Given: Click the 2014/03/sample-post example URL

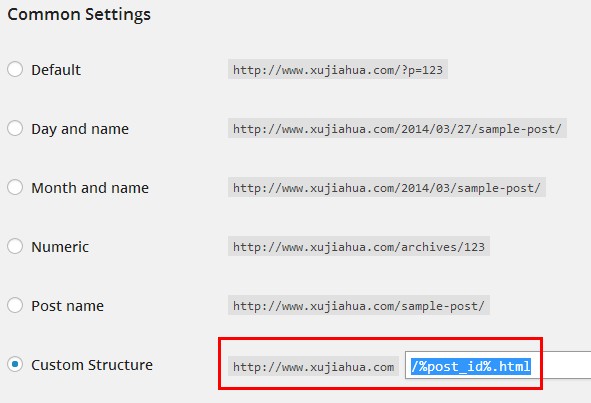Looking at the screenshot, I should (x=387, y=187).
